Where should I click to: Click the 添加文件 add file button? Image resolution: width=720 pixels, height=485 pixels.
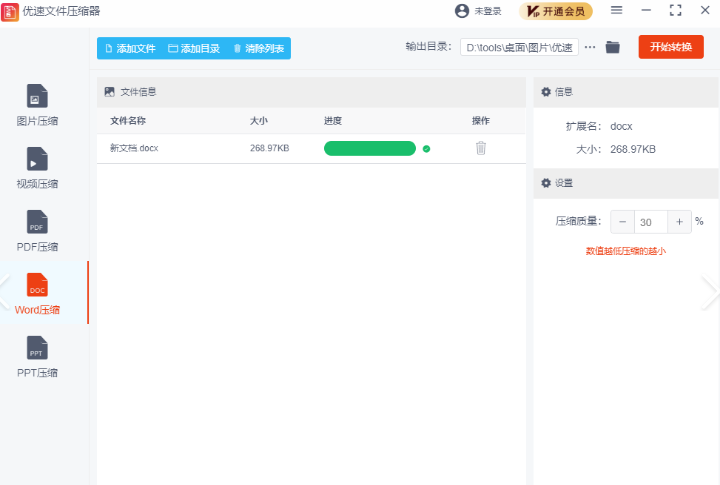pos(130,48)
